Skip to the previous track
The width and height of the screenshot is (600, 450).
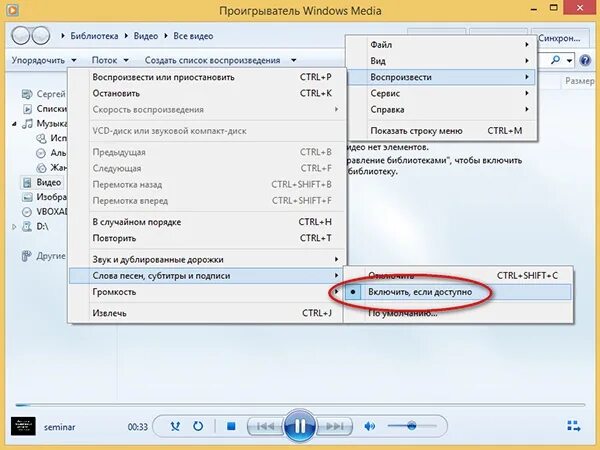pyautogui.click(x=265, y=426)
